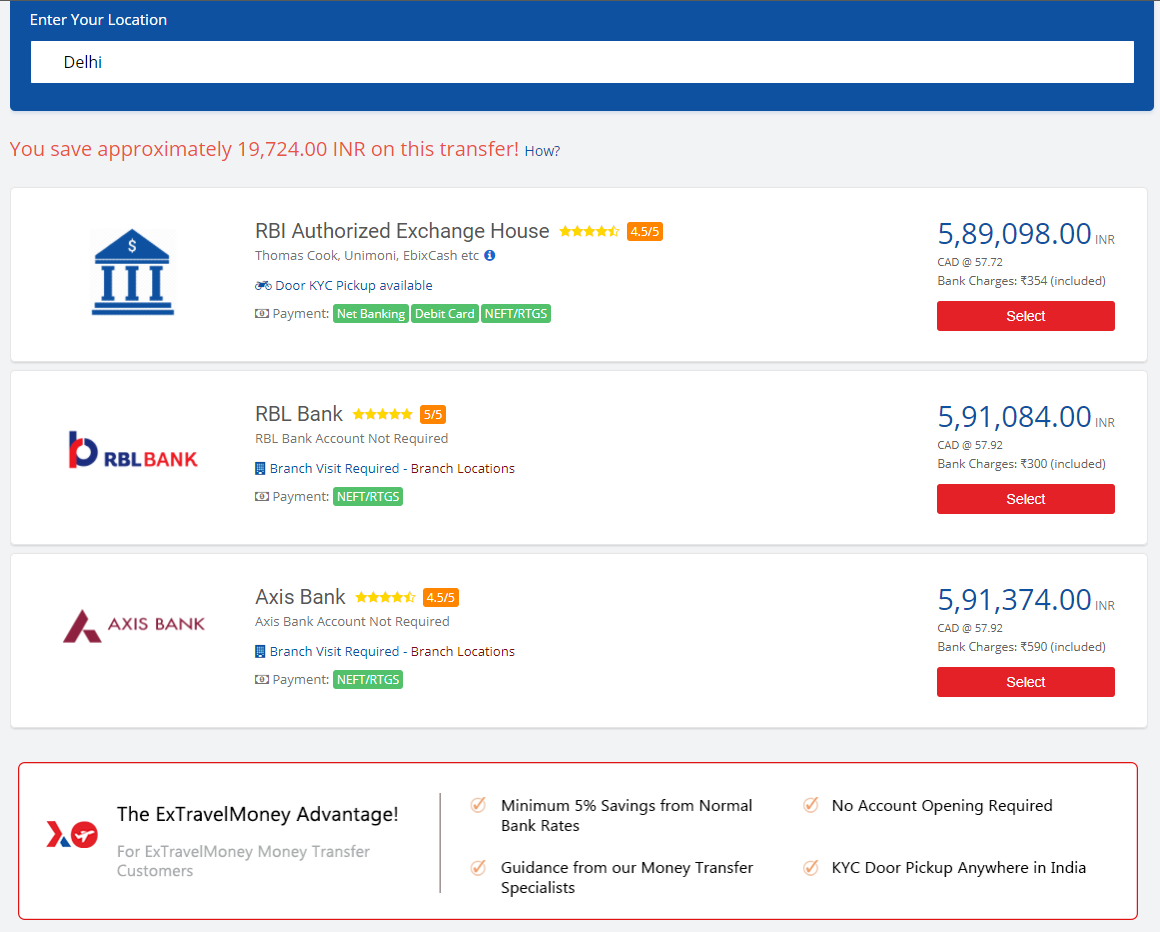Click the RBL Bank logo
The image size is (1160, 932).
(x=133, y=450)
